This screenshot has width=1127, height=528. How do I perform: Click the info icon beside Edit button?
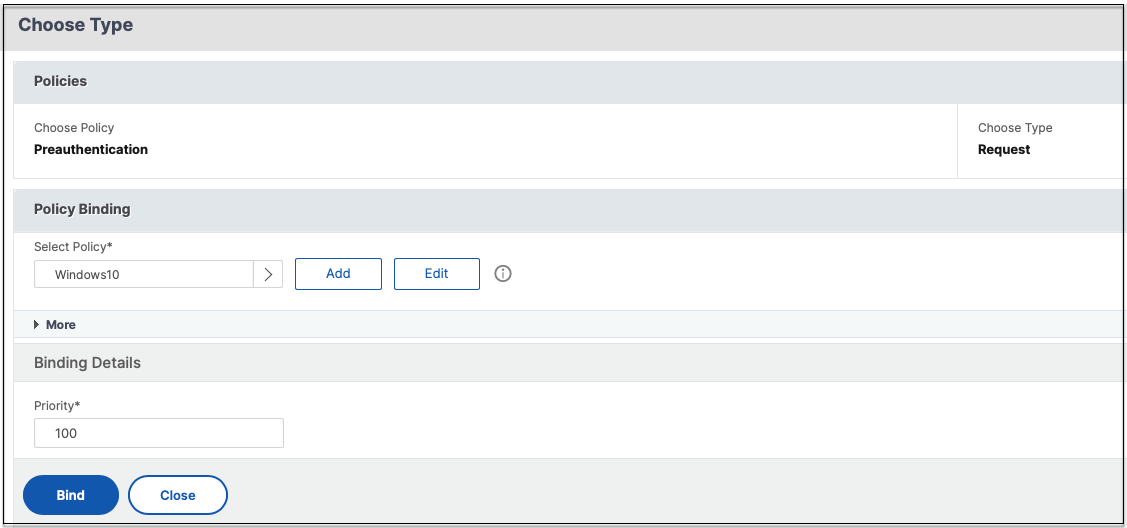(503, 274)
